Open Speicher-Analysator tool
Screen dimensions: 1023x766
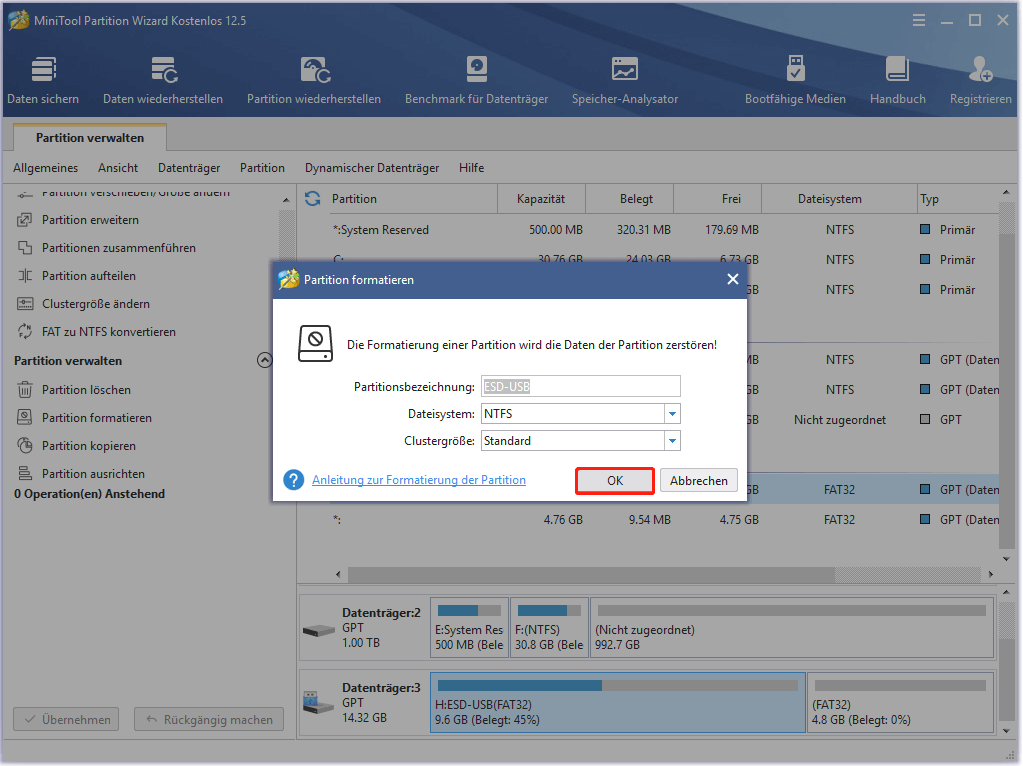[x=625, y=81]
